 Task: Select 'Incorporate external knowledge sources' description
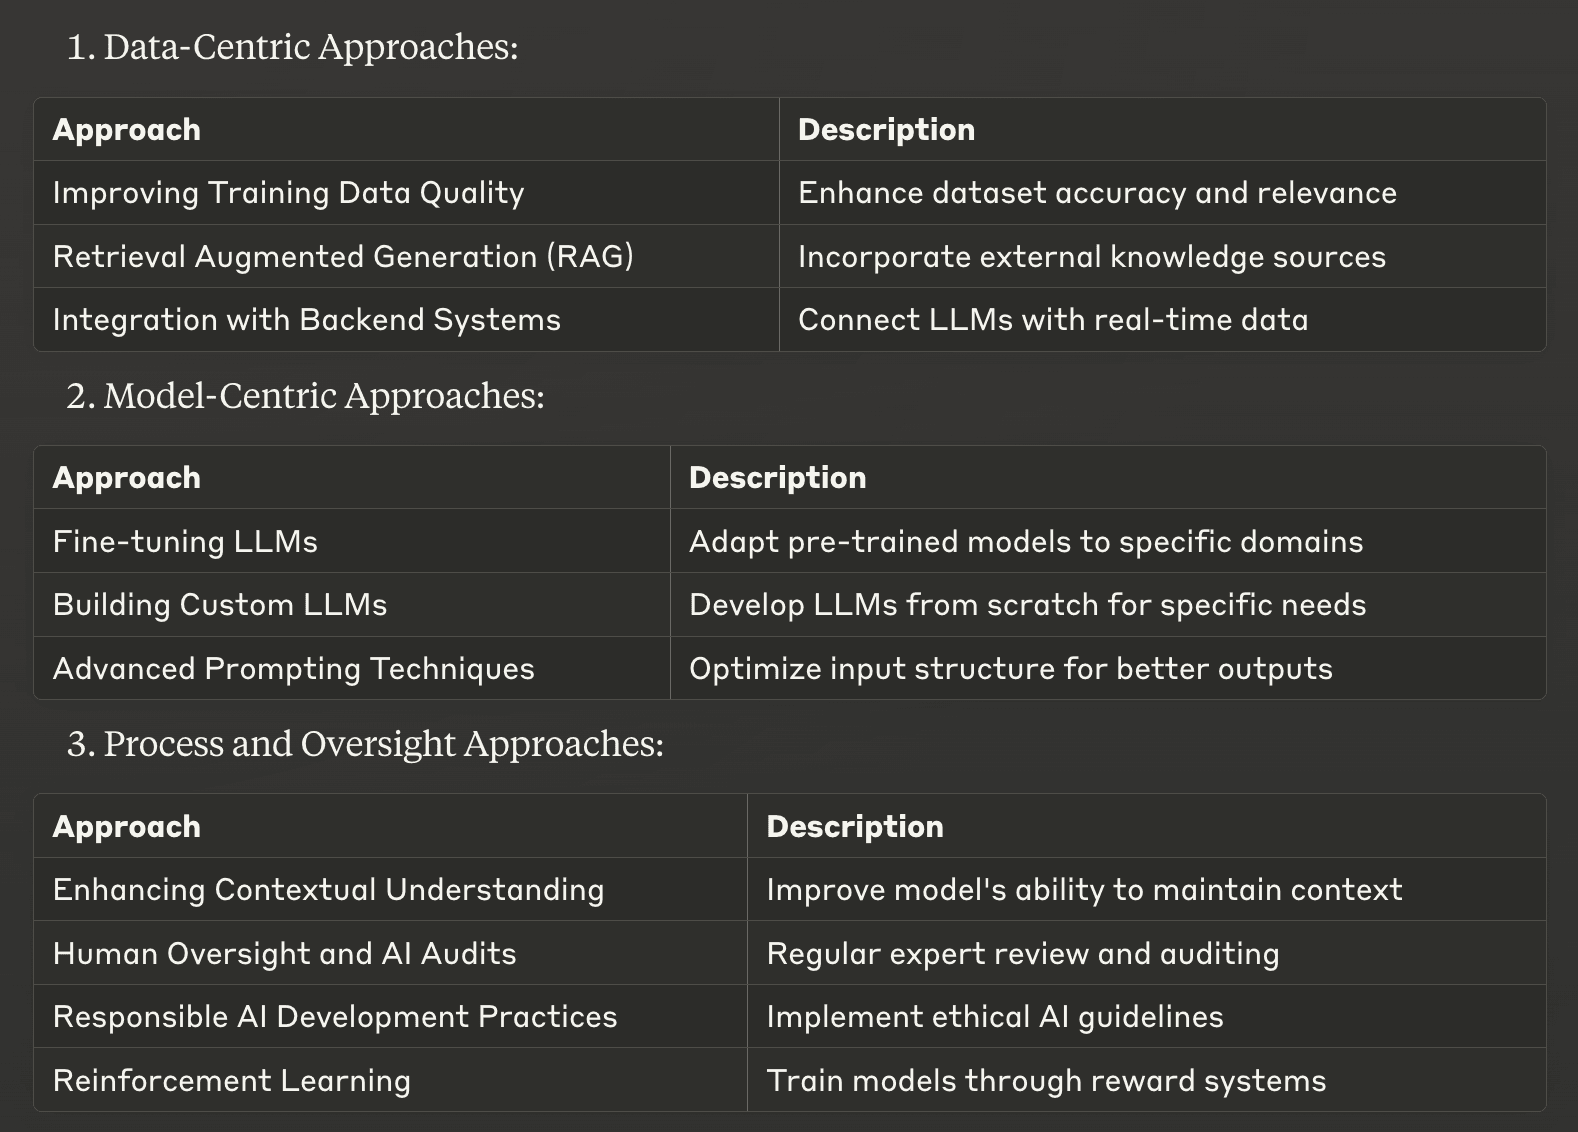pos(1092,257)
